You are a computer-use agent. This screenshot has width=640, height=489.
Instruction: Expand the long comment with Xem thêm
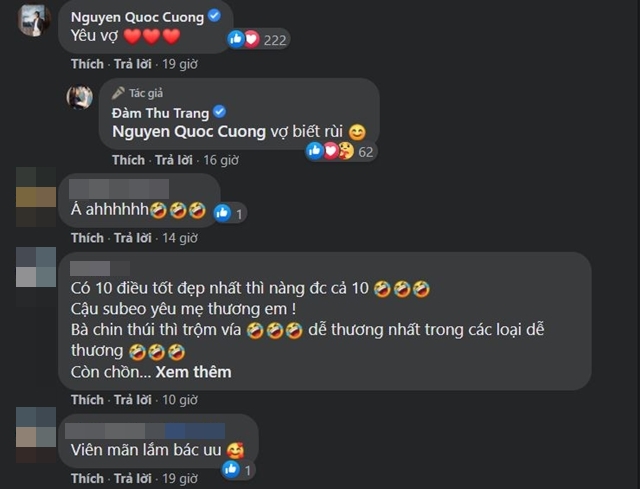193,372
